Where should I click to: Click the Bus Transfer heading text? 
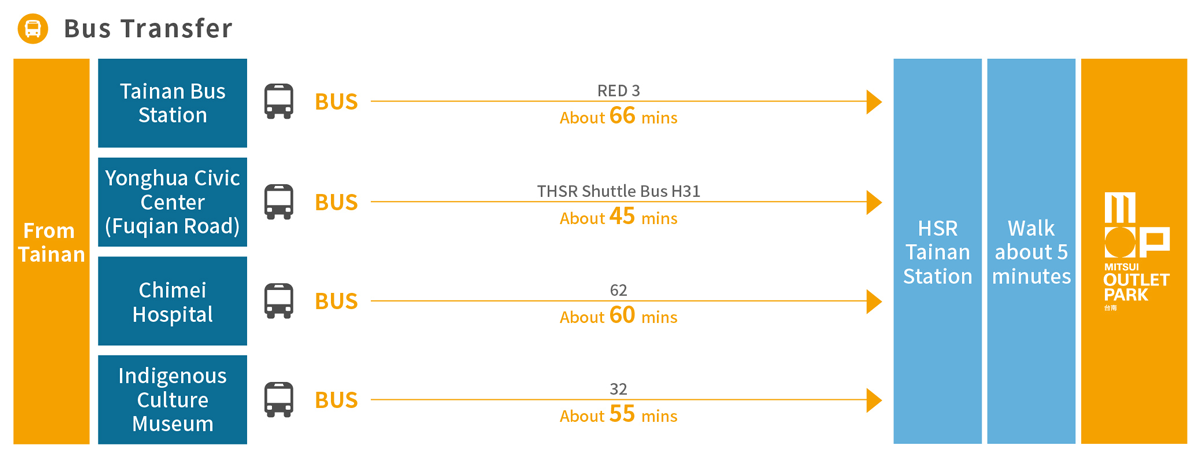148,28
